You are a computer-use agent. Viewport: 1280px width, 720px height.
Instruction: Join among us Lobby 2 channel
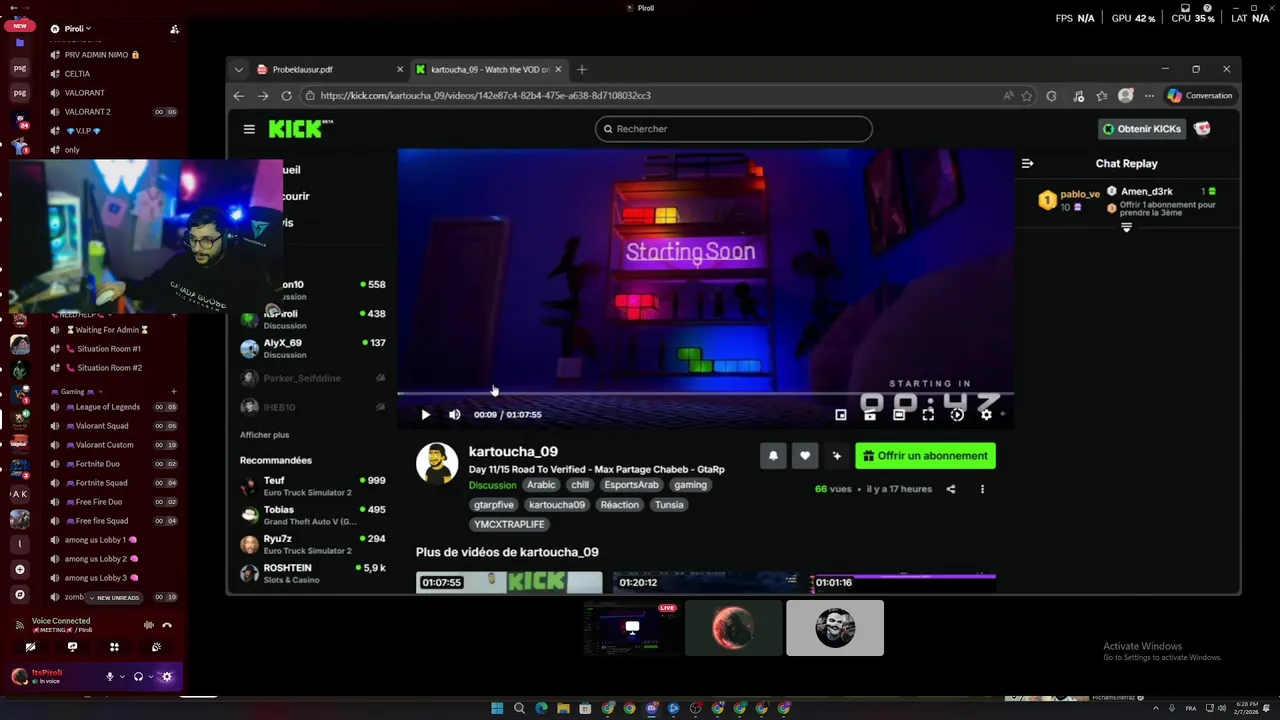(113, 559)
